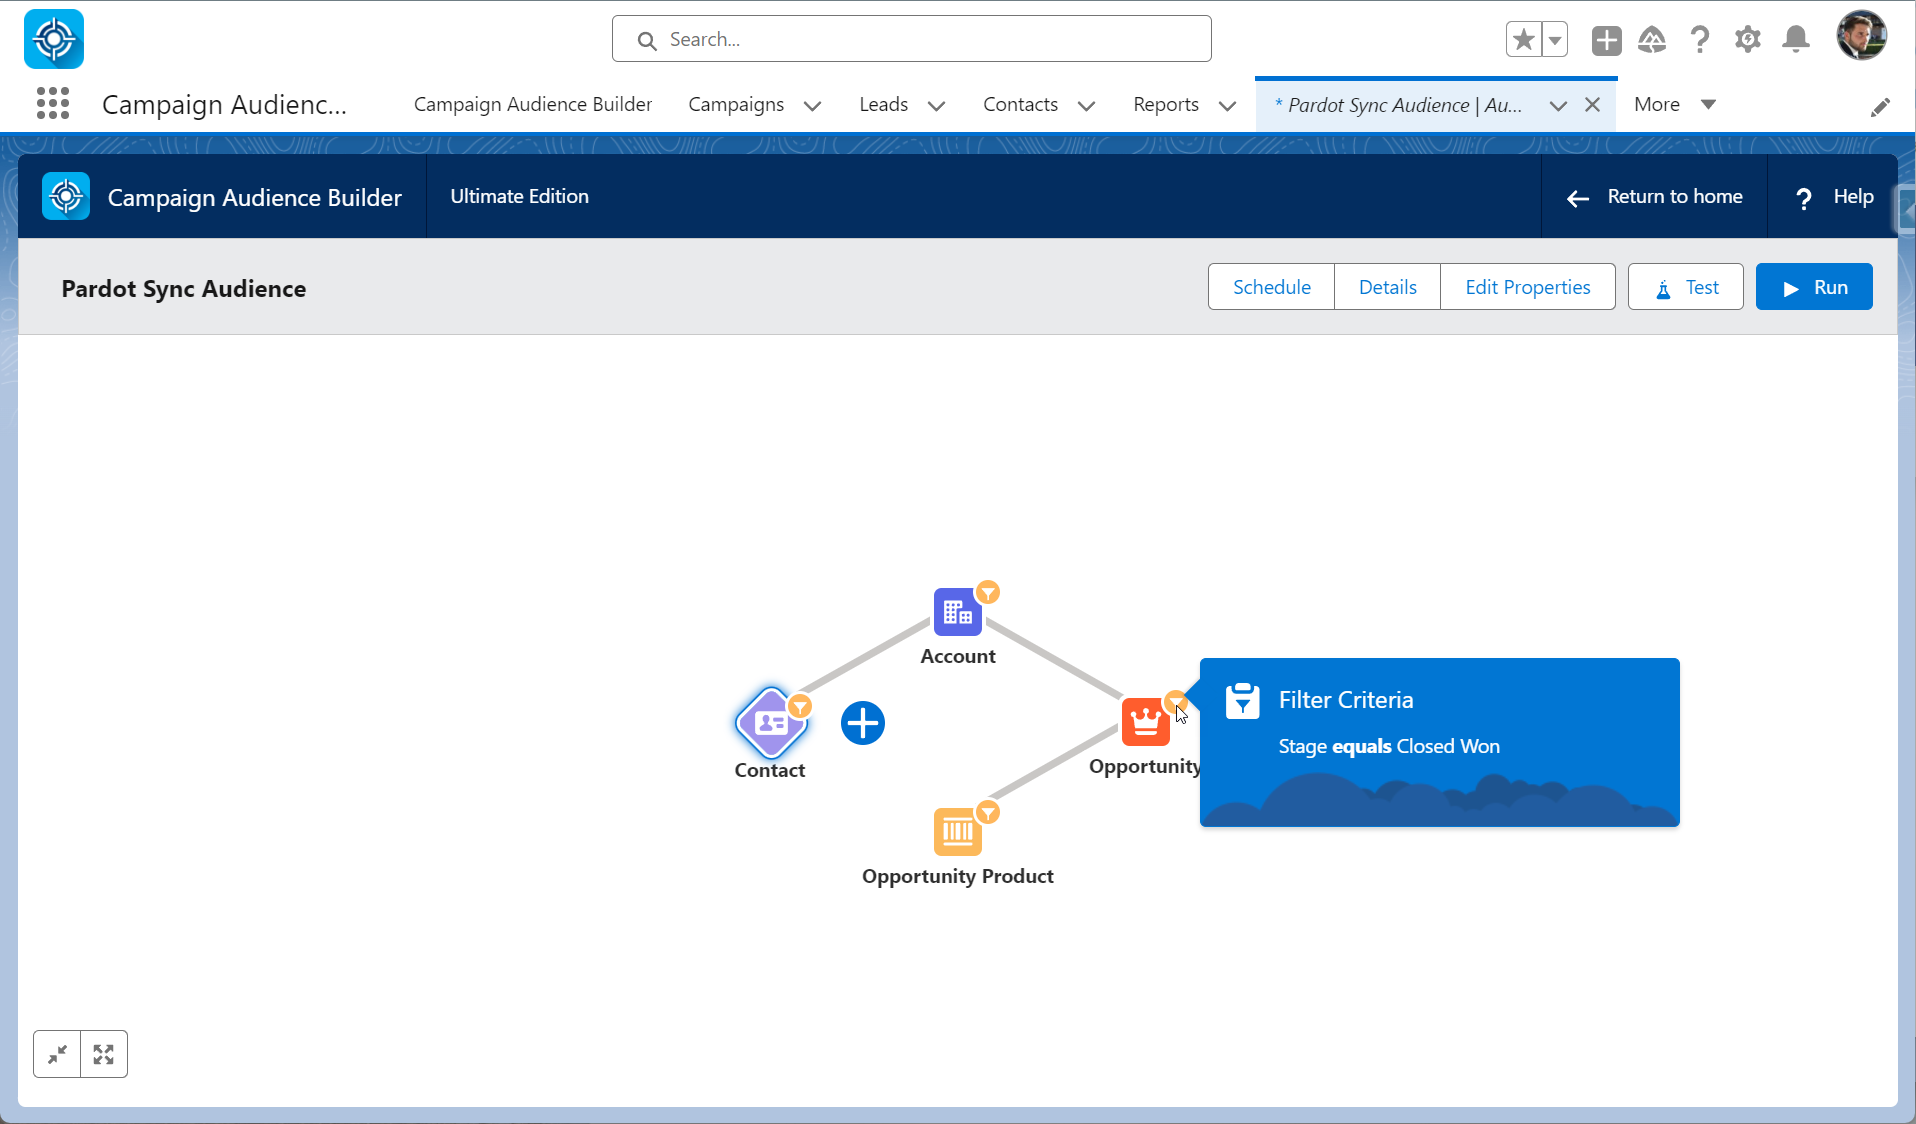The height and width of the screenshot is (1124, 1916).
Task: Click the Contact node filter badge
Action: tap(800, 707)
